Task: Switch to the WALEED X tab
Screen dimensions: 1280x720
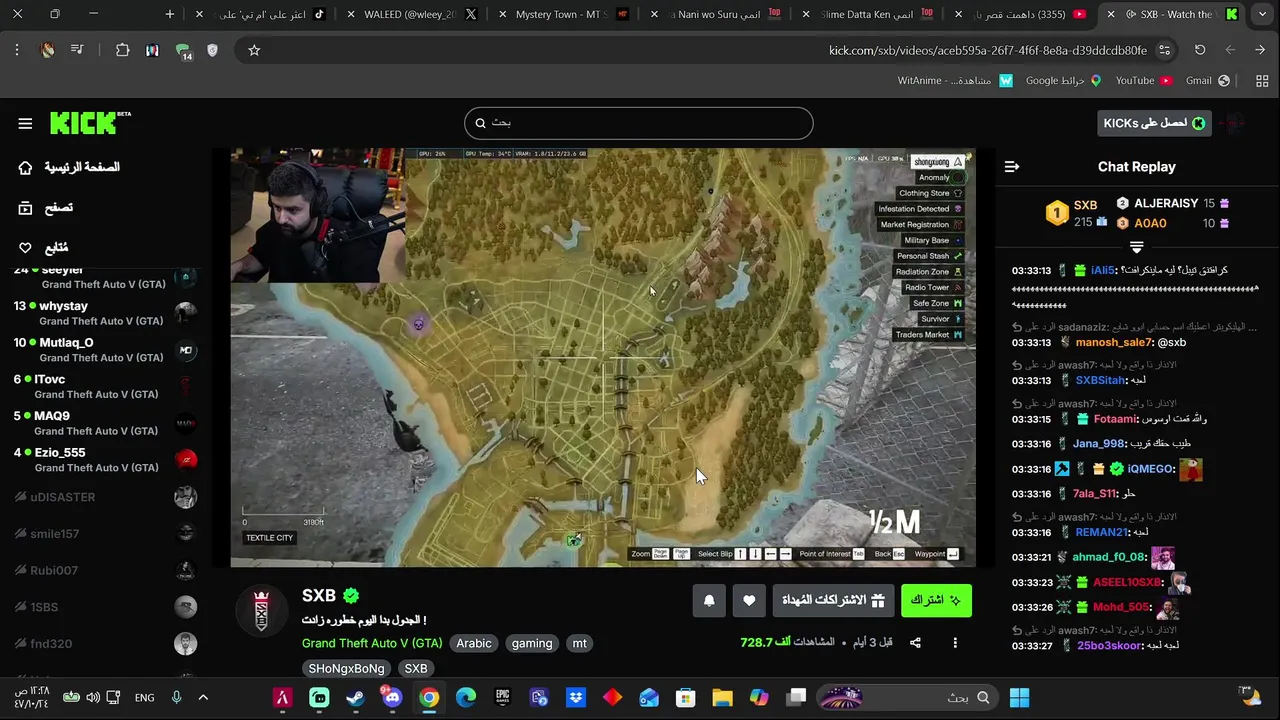Action: point(410,14)
